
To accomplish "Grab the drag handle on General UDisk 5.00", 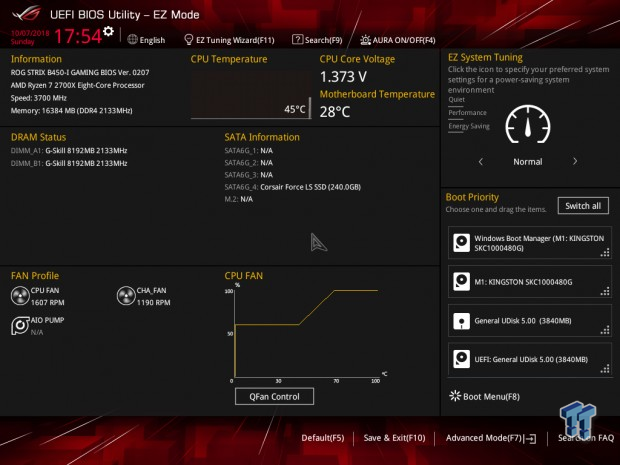I will [x=605, y=330].
